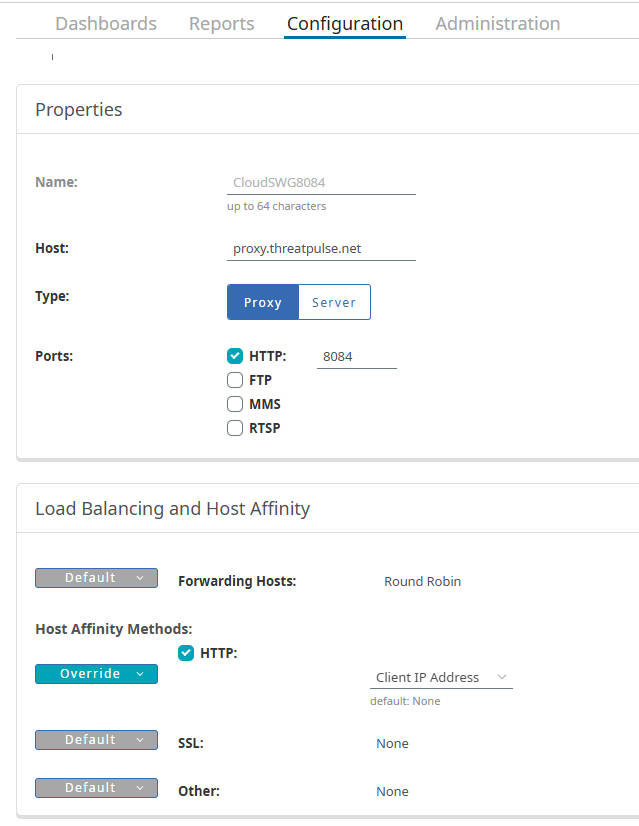The width and height of the screenshot is (639, 826).
Task: Click the Name field CloudSWG8084
Action: [x=321, y=183]
